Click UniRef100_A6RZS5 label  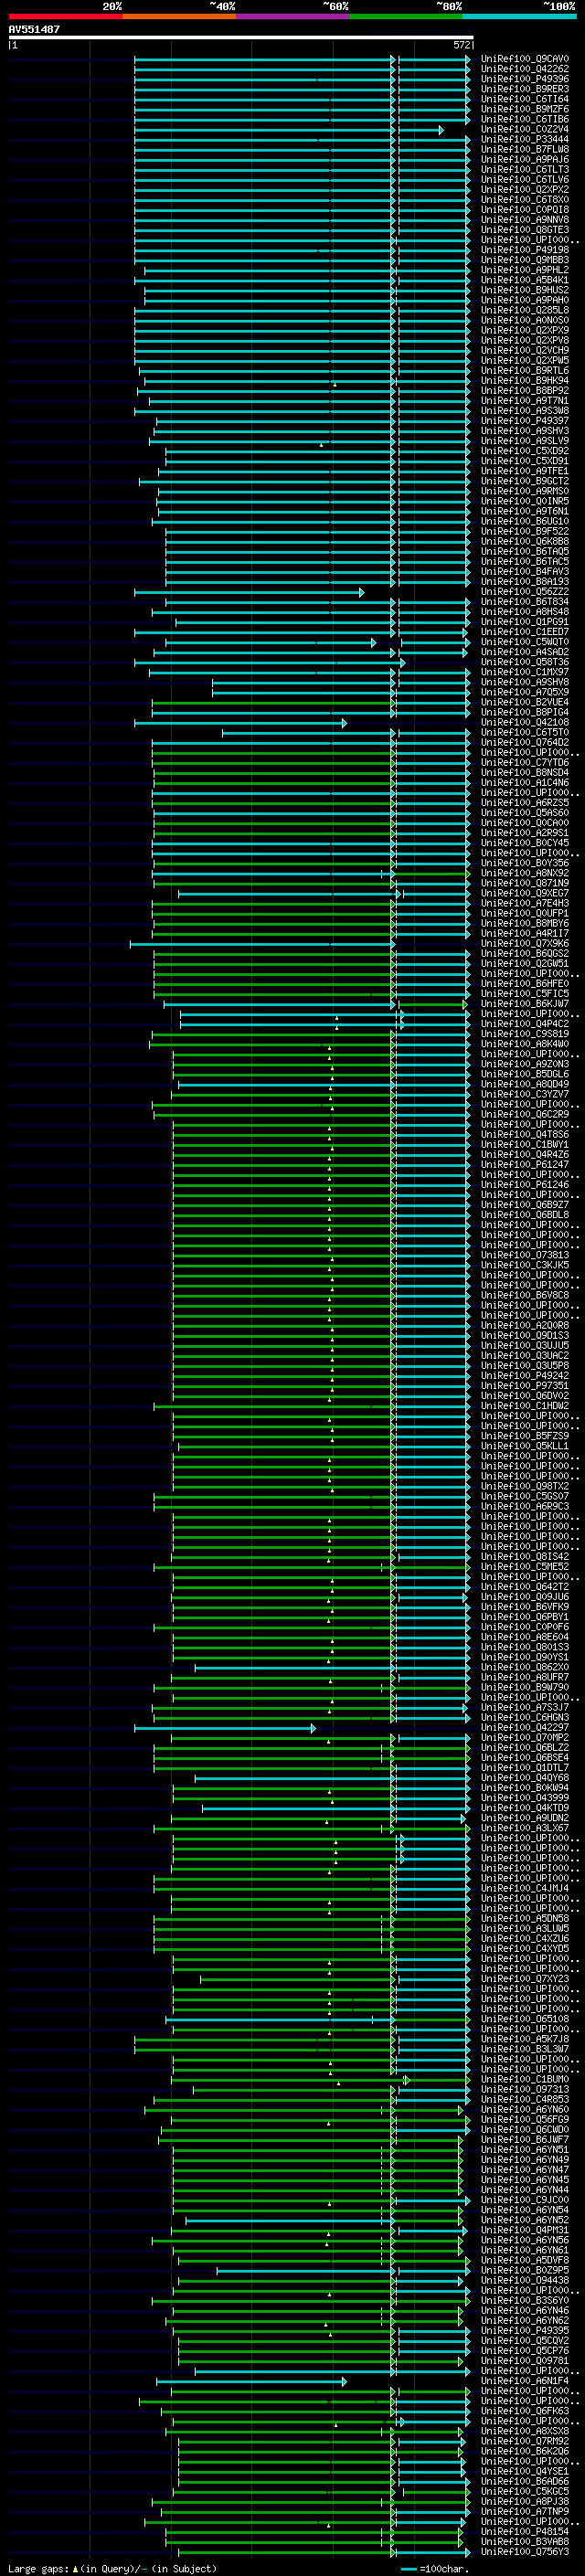coord(525,803)
